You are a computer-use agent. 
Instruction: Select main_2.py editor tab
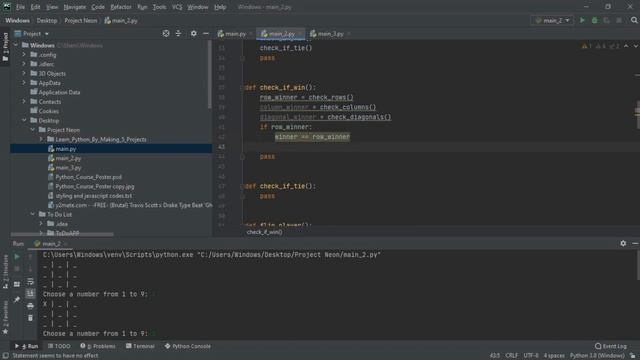pyautogui.click(x=281, y=34)
